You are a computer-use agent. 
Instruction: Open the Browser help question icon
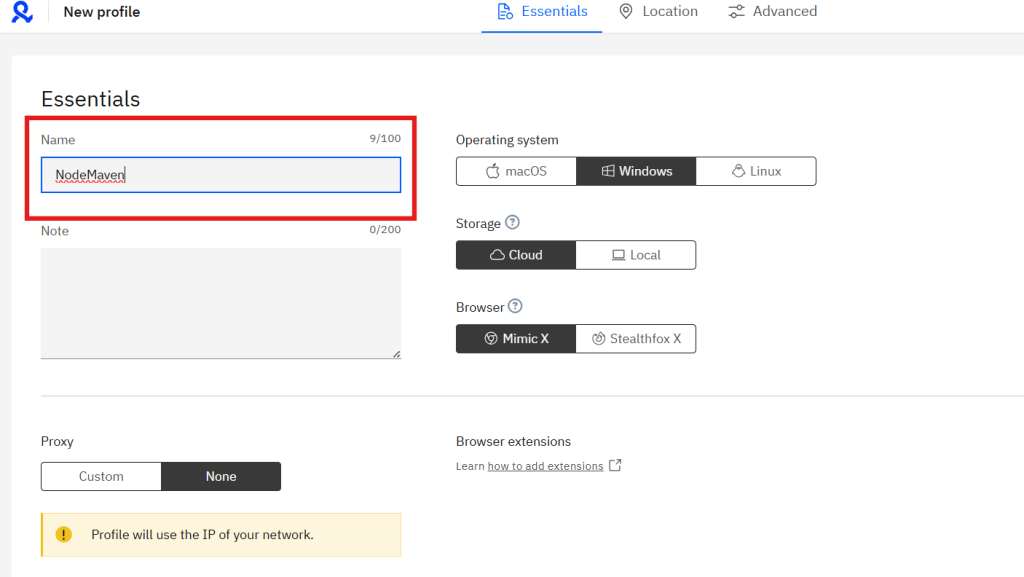516,306
